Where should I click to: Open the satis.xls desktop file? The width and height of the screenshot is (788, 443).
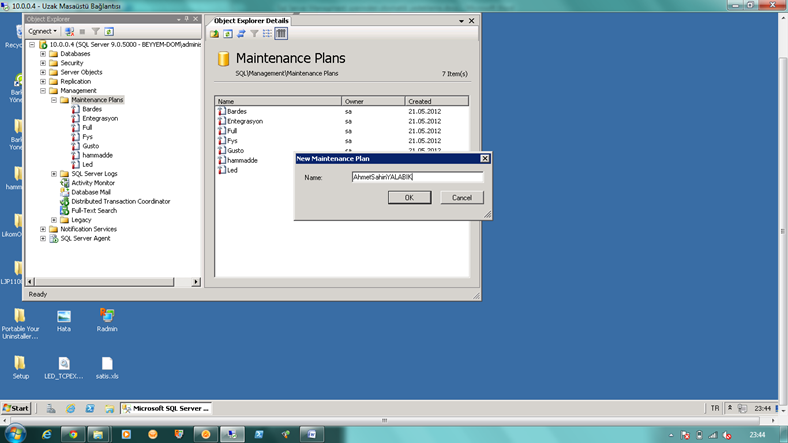point(107,368)
